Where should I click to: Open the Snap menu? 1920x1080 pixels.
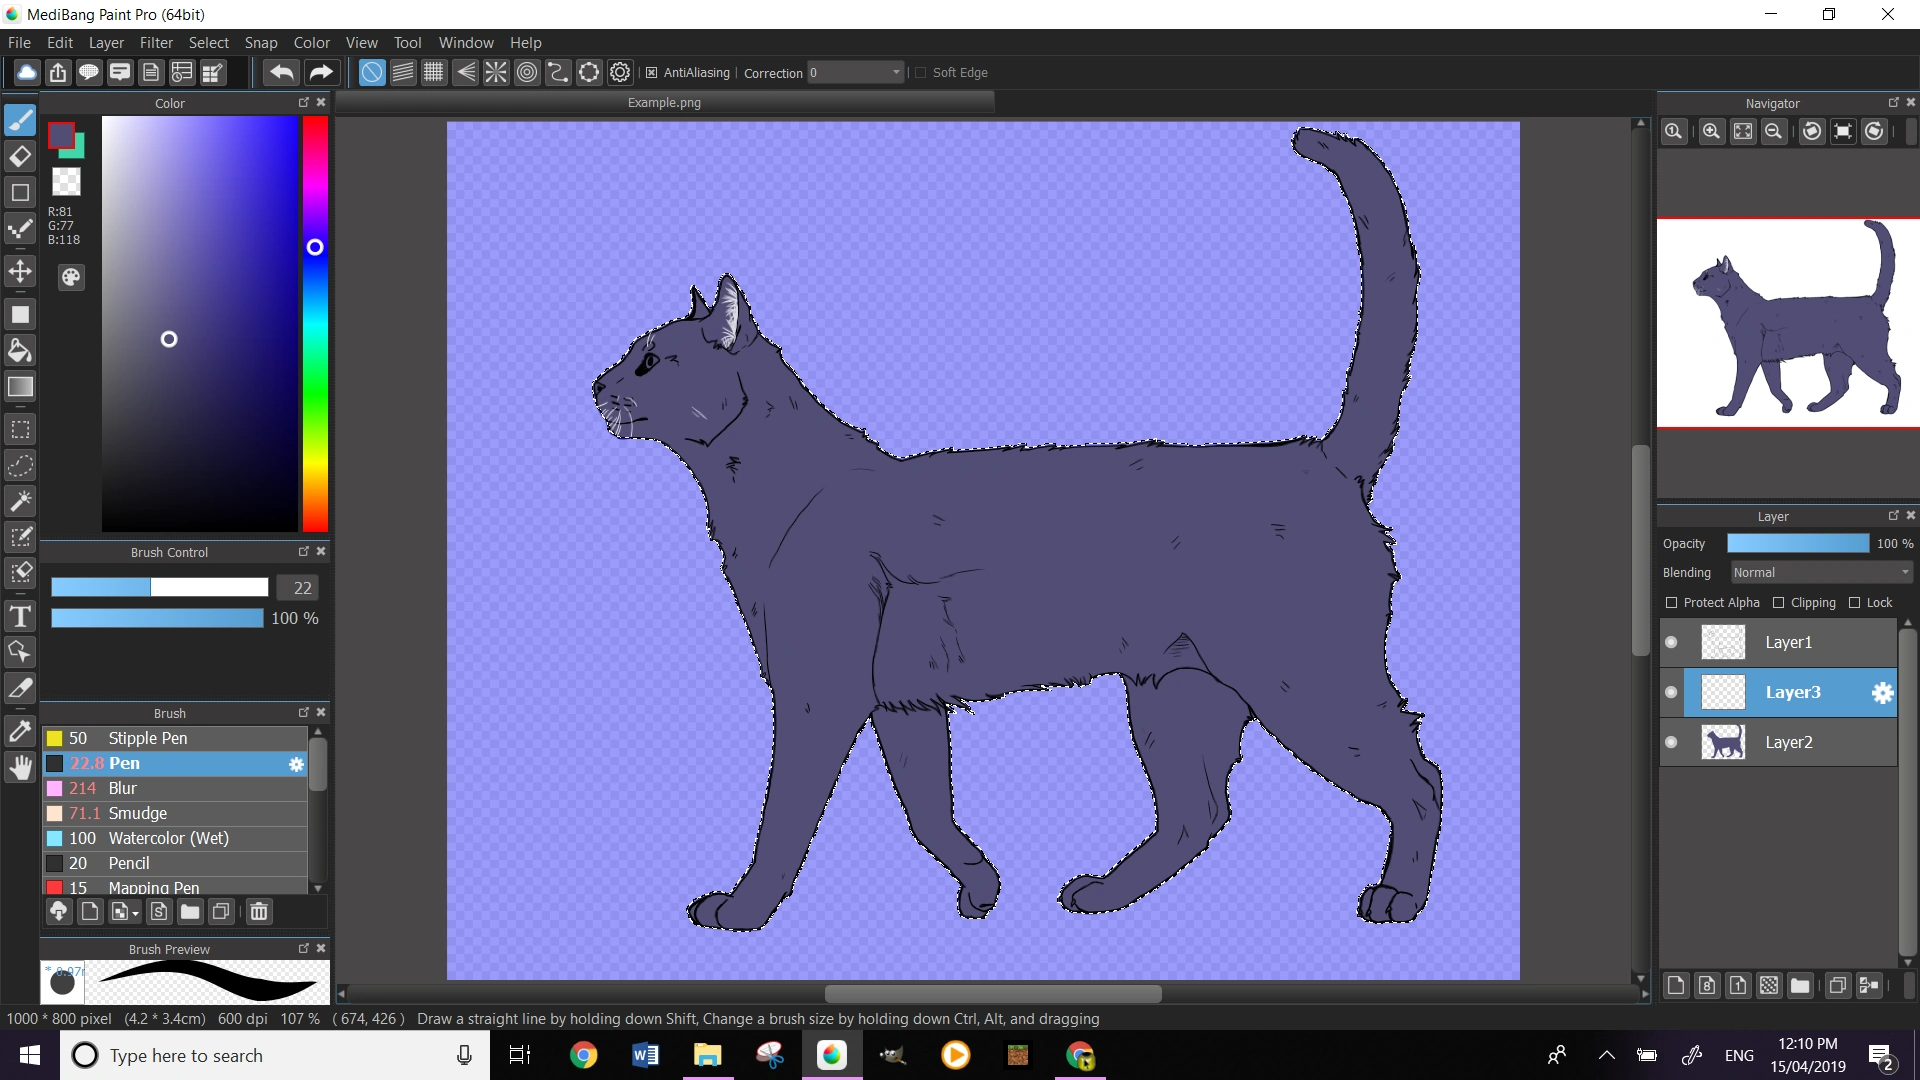pos(260,42)
